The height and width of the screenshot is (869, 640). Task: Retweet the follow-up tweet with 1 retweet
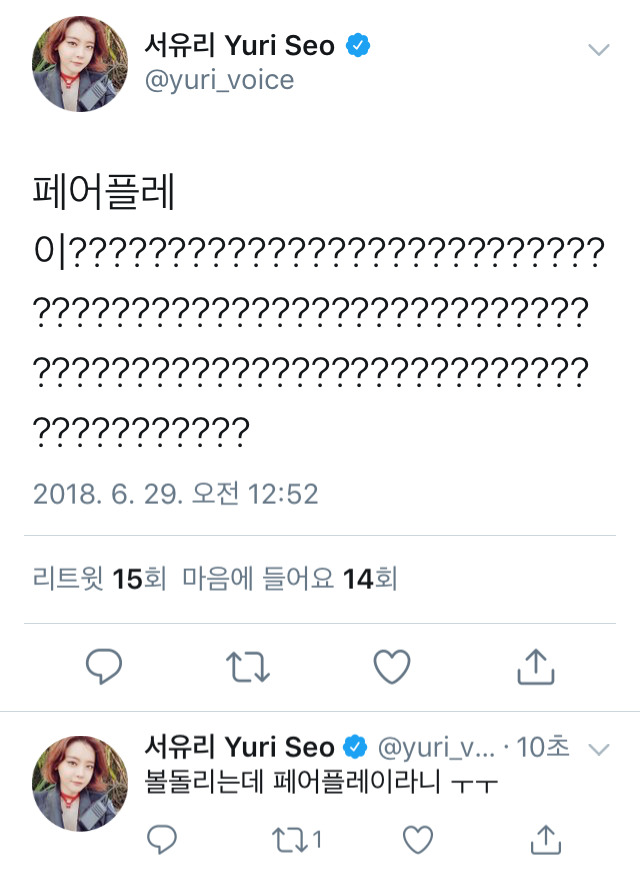tap(291, 838)
